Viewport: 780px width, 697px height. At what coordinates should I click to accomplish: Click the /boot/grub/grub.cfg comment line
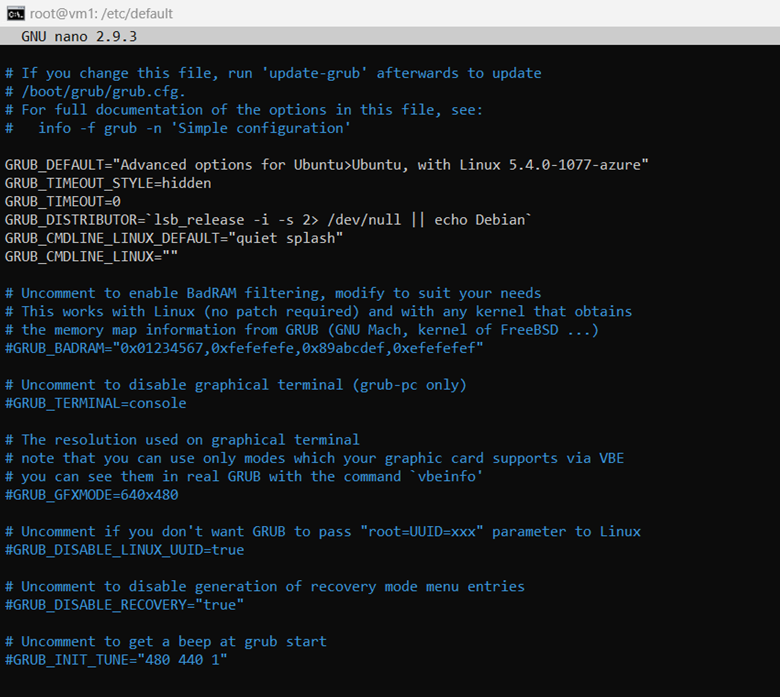[95, 92]
